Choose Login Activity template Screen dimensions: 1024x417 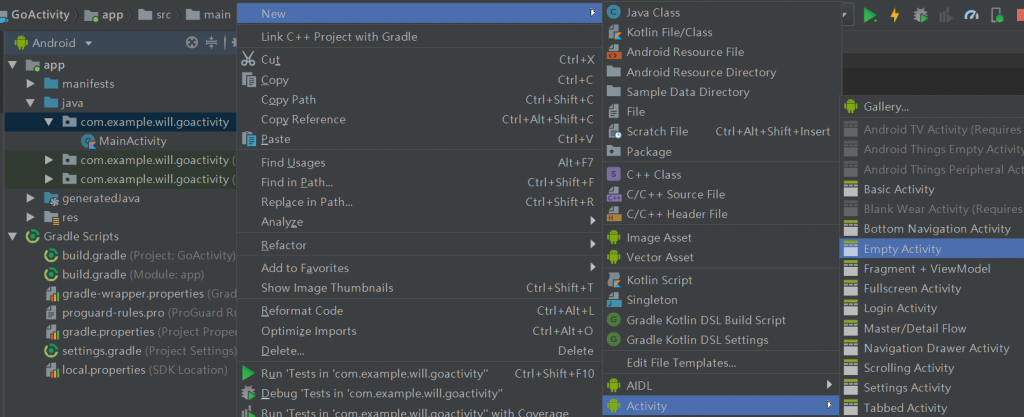[932, 308]
